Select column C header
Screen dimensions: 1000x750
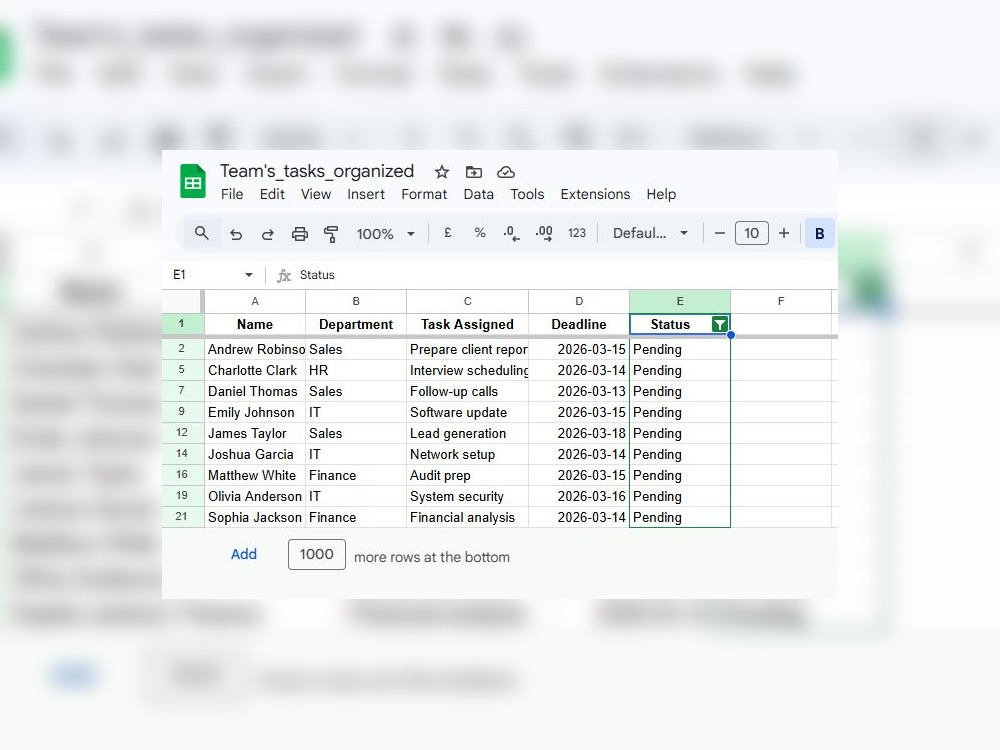(467, 301)
